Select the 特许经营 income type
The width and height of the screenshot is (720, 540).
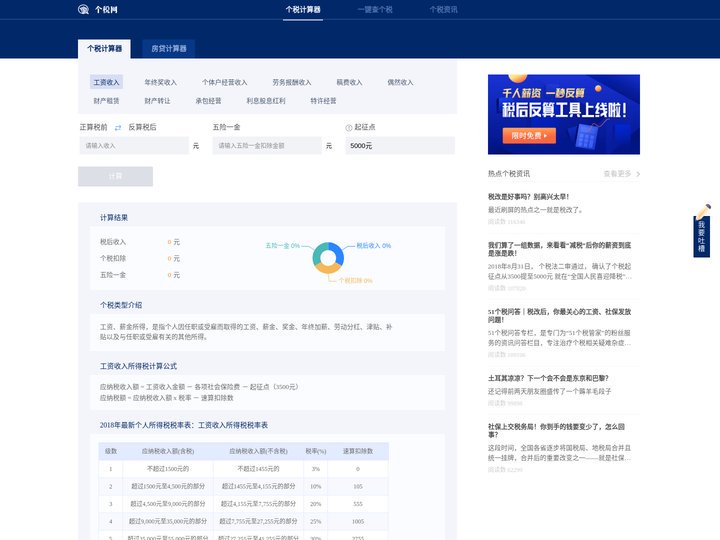point(323,101)
